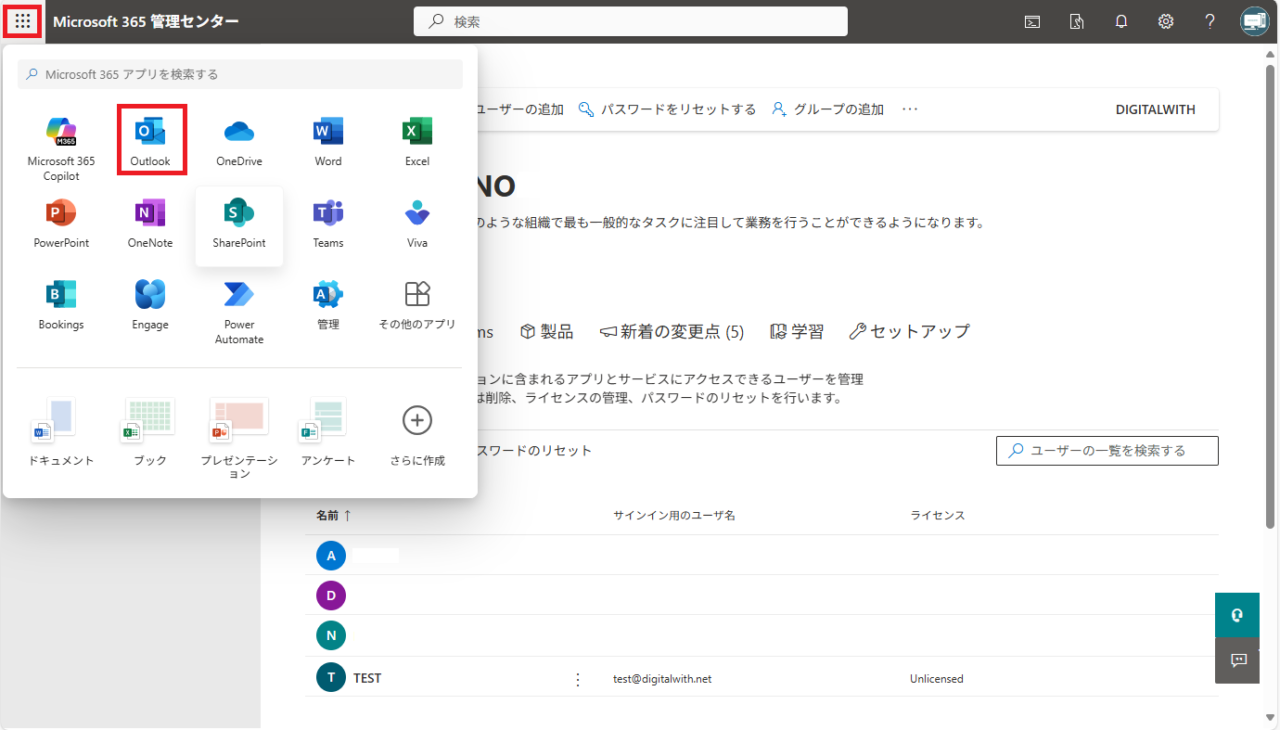Create a new Excel ブック
This screenshot has width=1280, height=730.
pyautogui.click(x=150, y=432)
